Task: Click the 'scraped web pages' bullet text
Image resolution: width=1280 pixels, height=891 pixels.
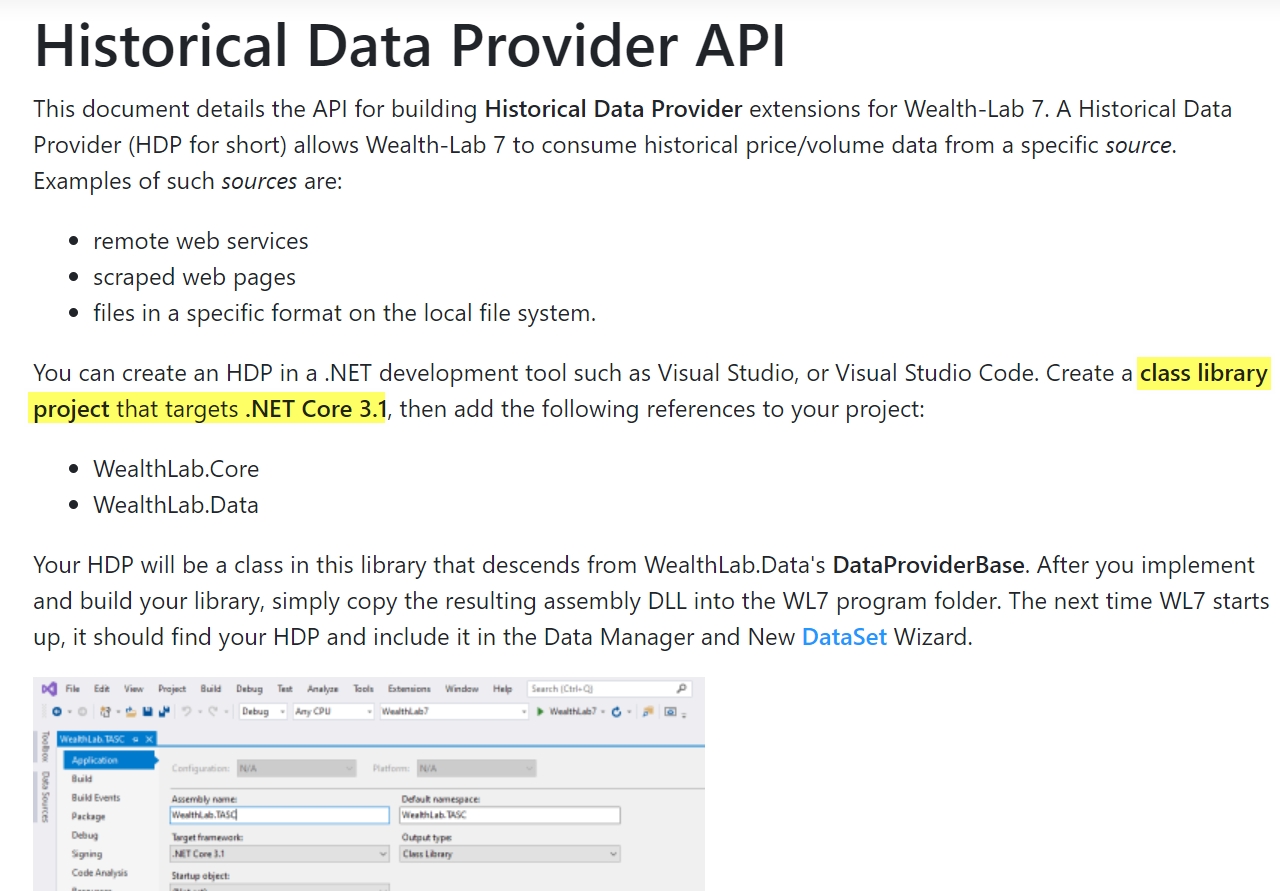Action: point(195,277)
